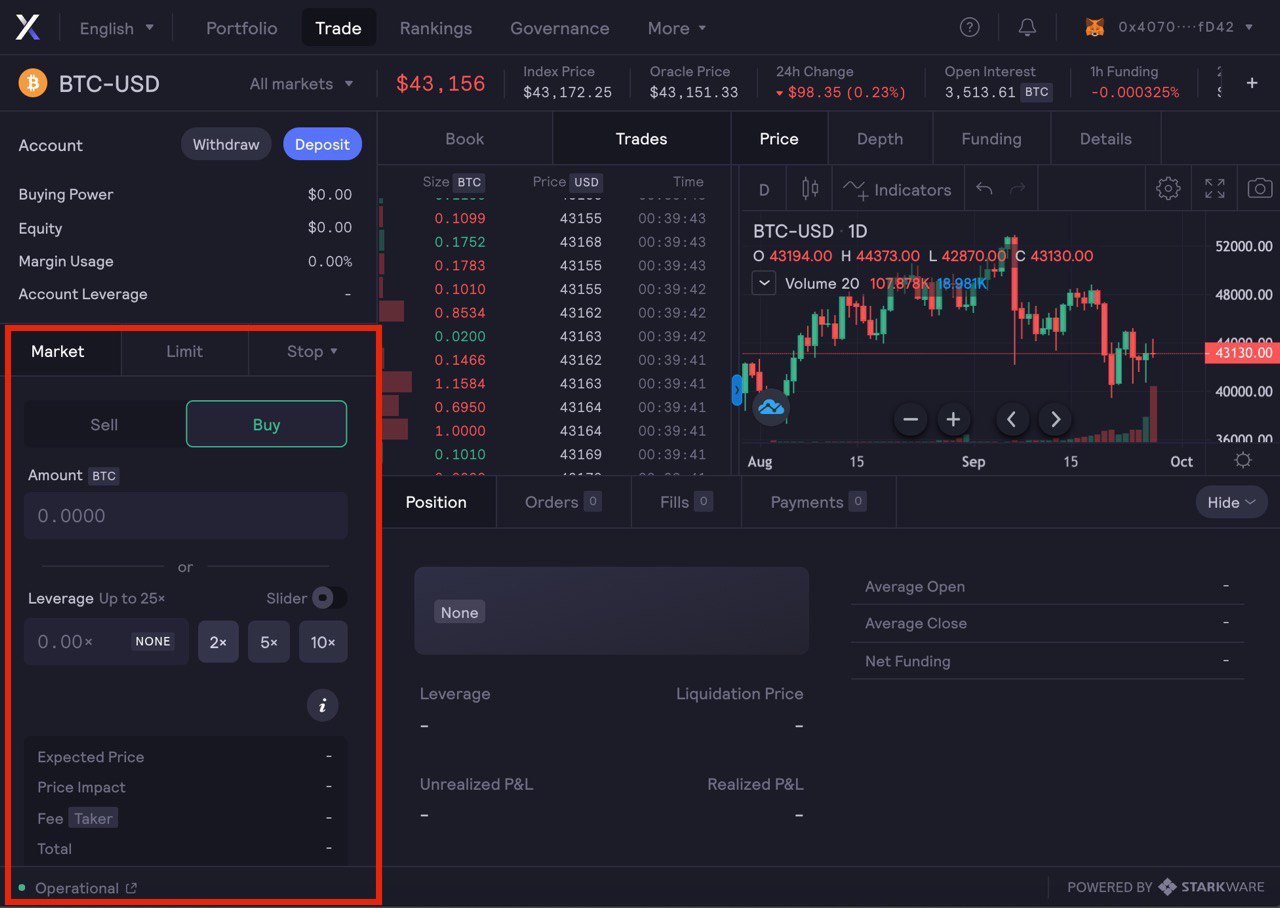
Task: Click the Withdraw button
Action: (x=226, y=144)
